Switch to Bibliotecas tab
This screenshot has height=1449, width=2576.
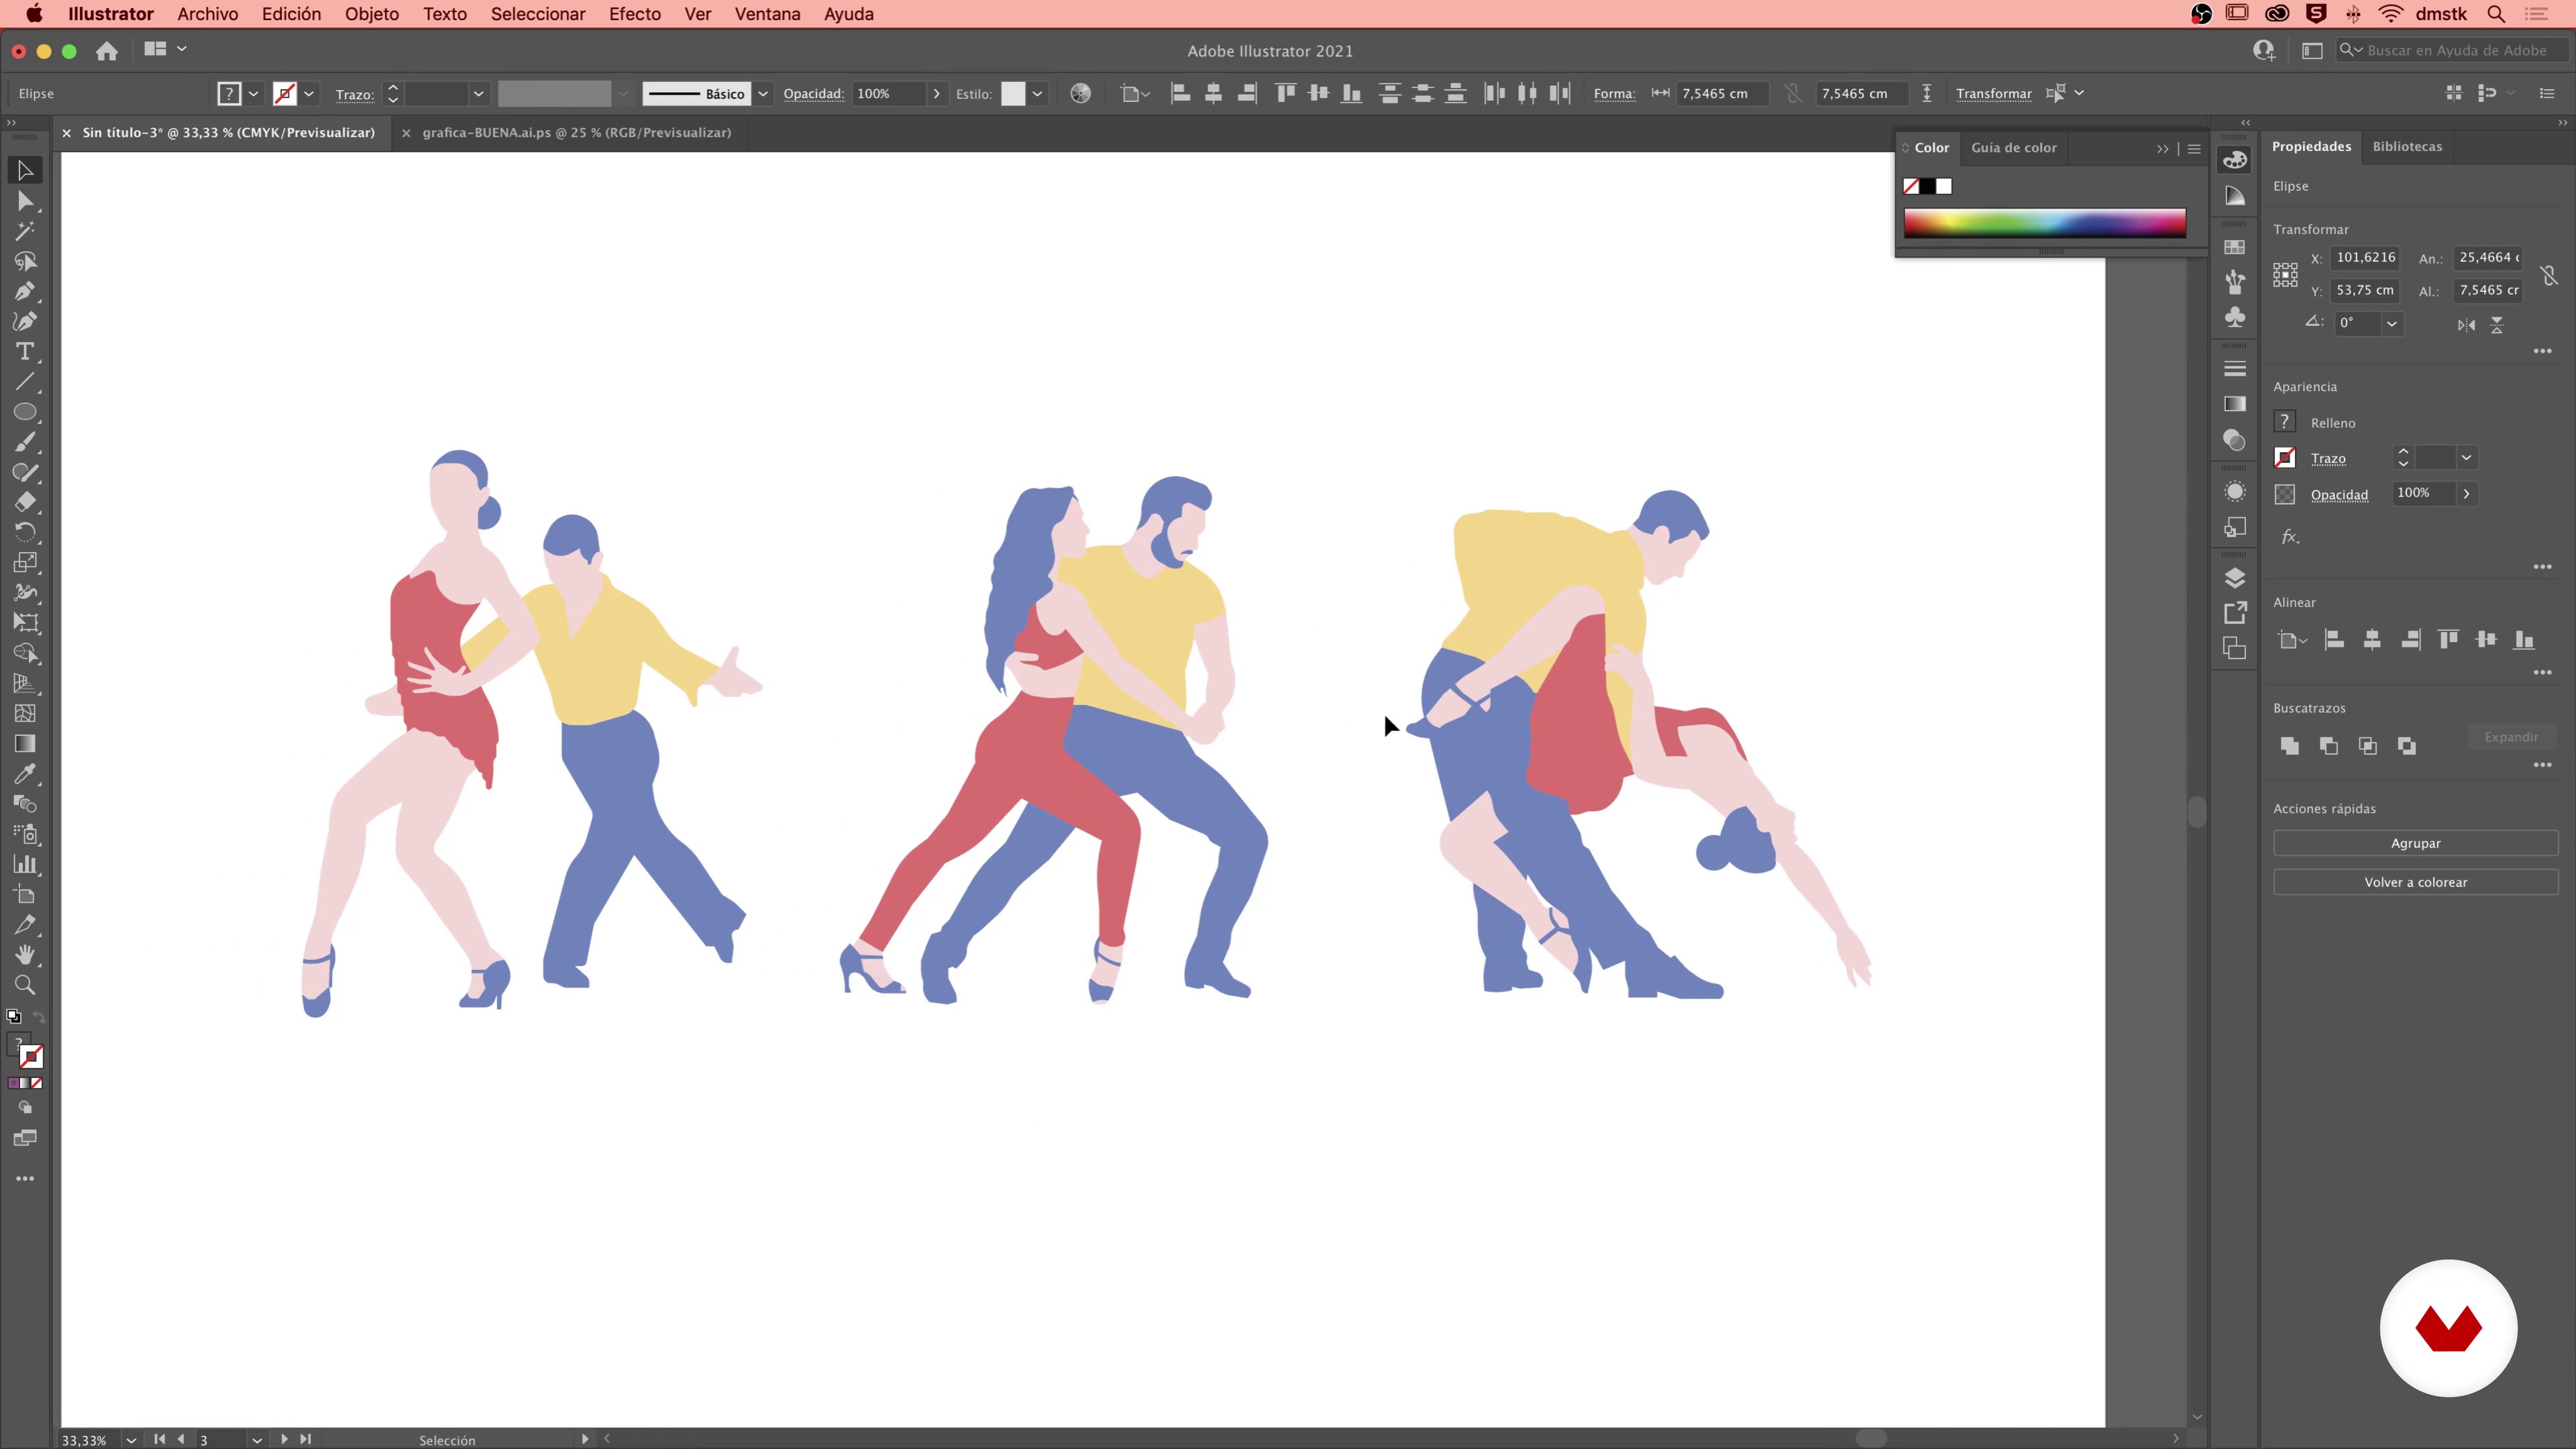point(2406,146)
